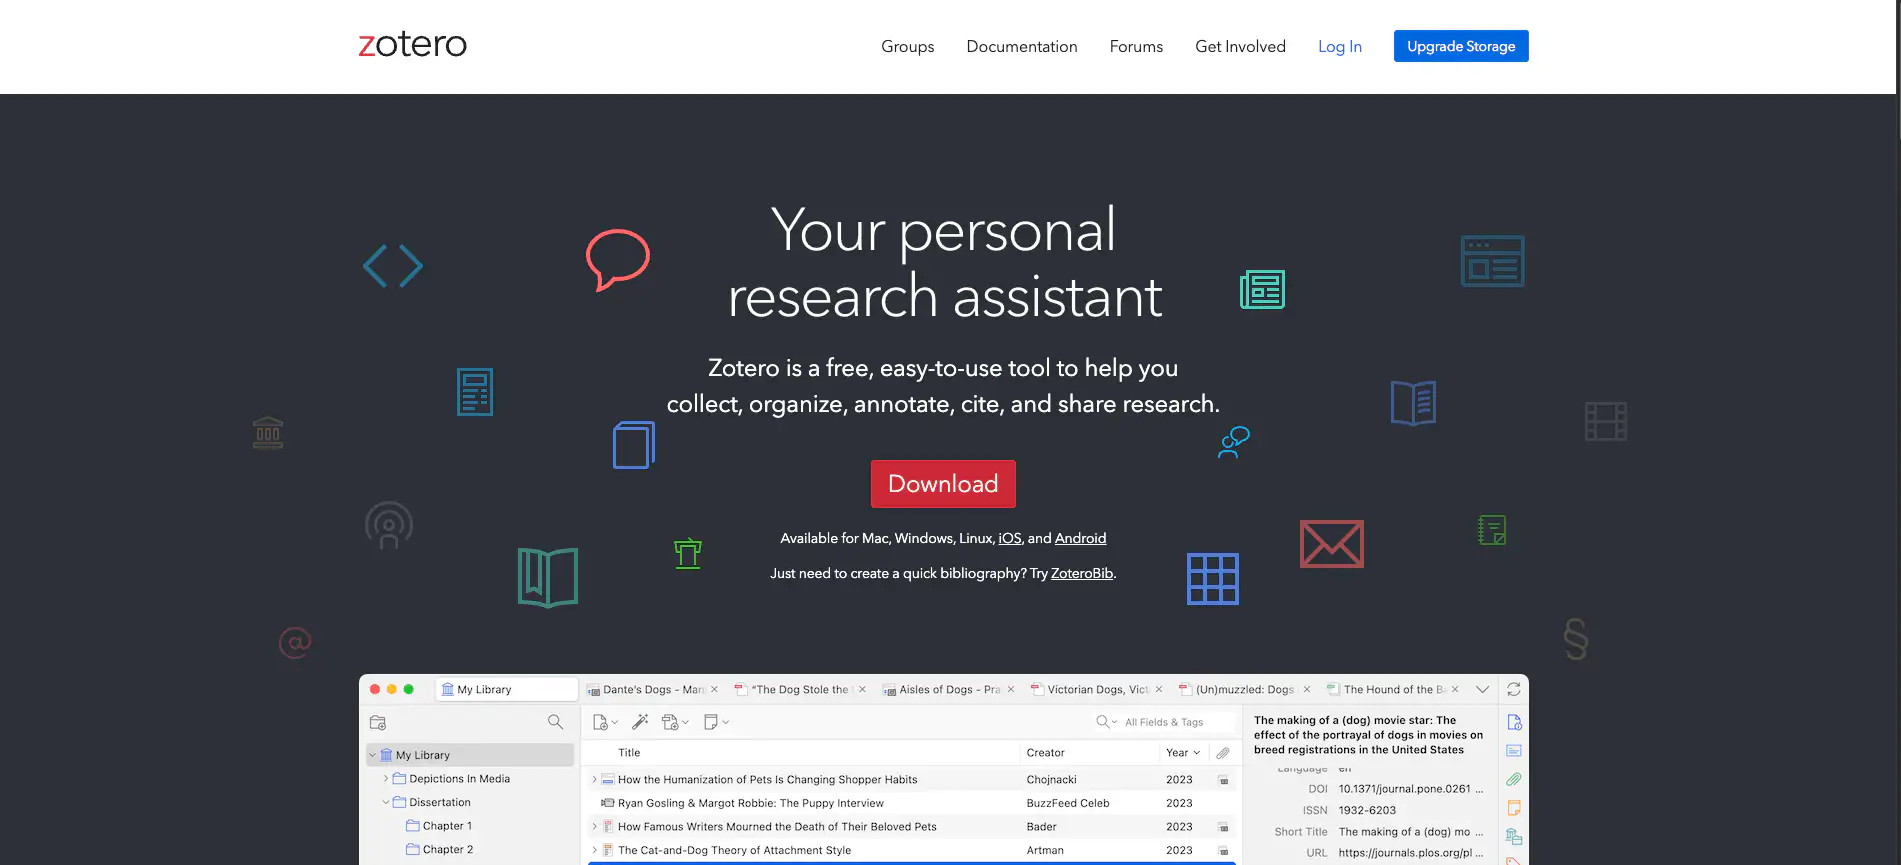Click the Upgrade Storage button
Screen dimensions: 1901x865
[1460, 46]
